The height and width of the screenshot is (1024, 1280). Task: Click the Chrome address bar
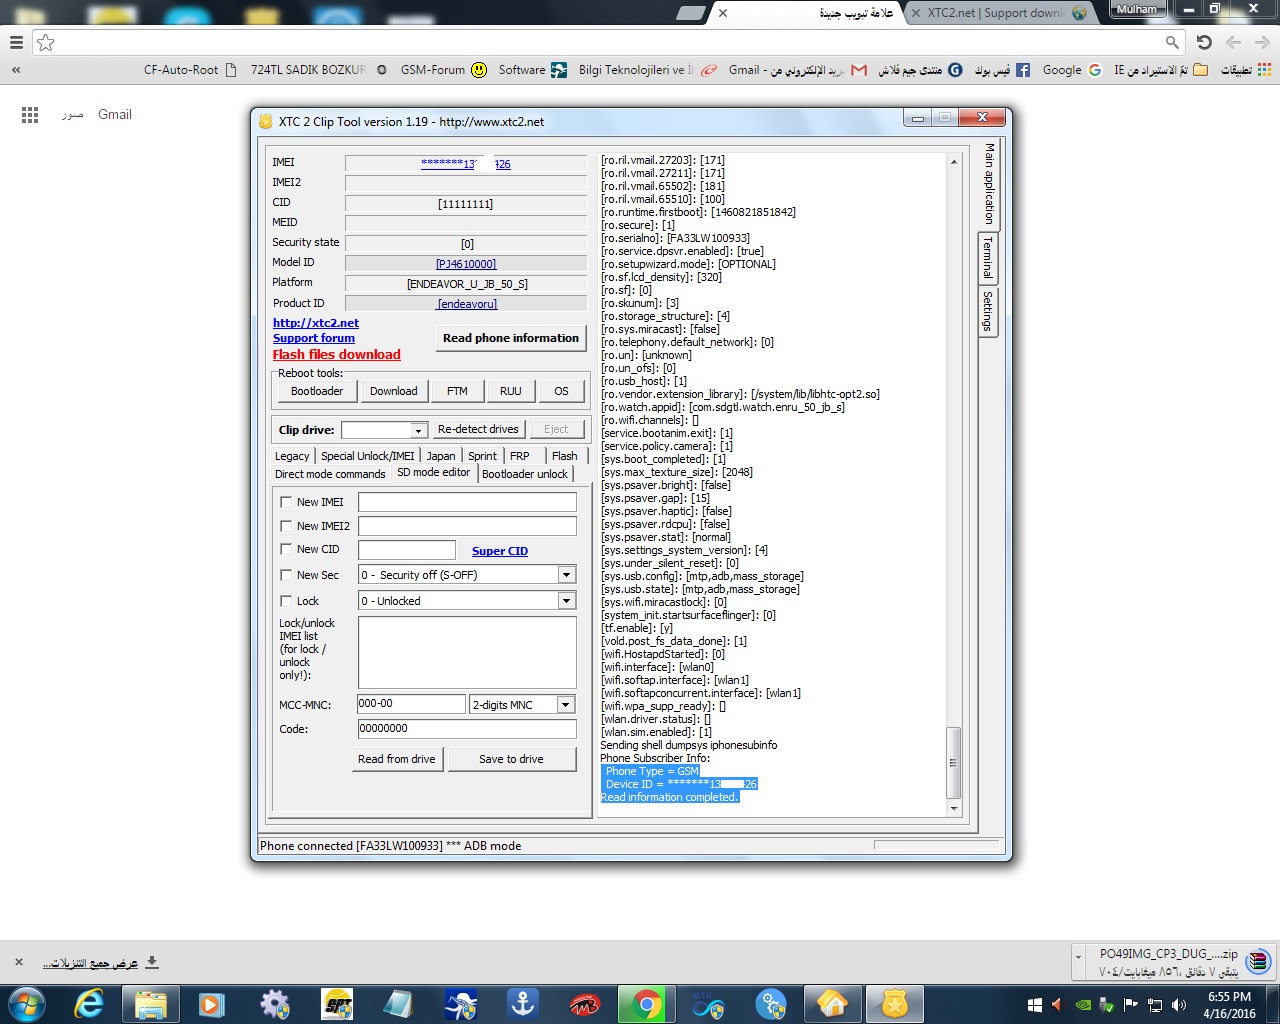608,42
